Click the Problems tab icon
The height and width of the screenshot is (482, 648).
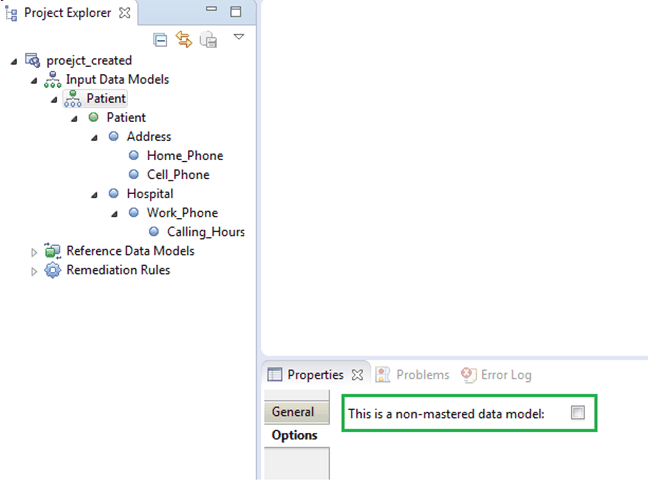click(x=383, y=375)
